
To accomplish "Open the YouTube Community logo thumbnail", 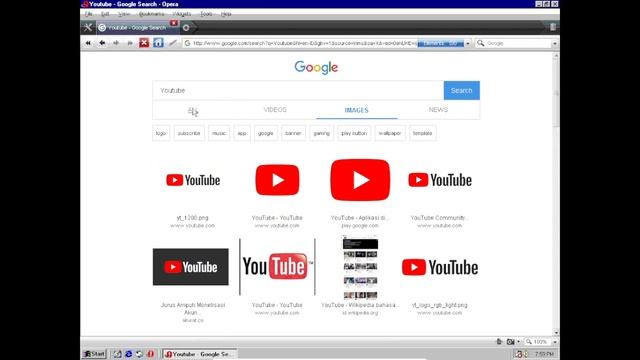I will click(440, 180).
